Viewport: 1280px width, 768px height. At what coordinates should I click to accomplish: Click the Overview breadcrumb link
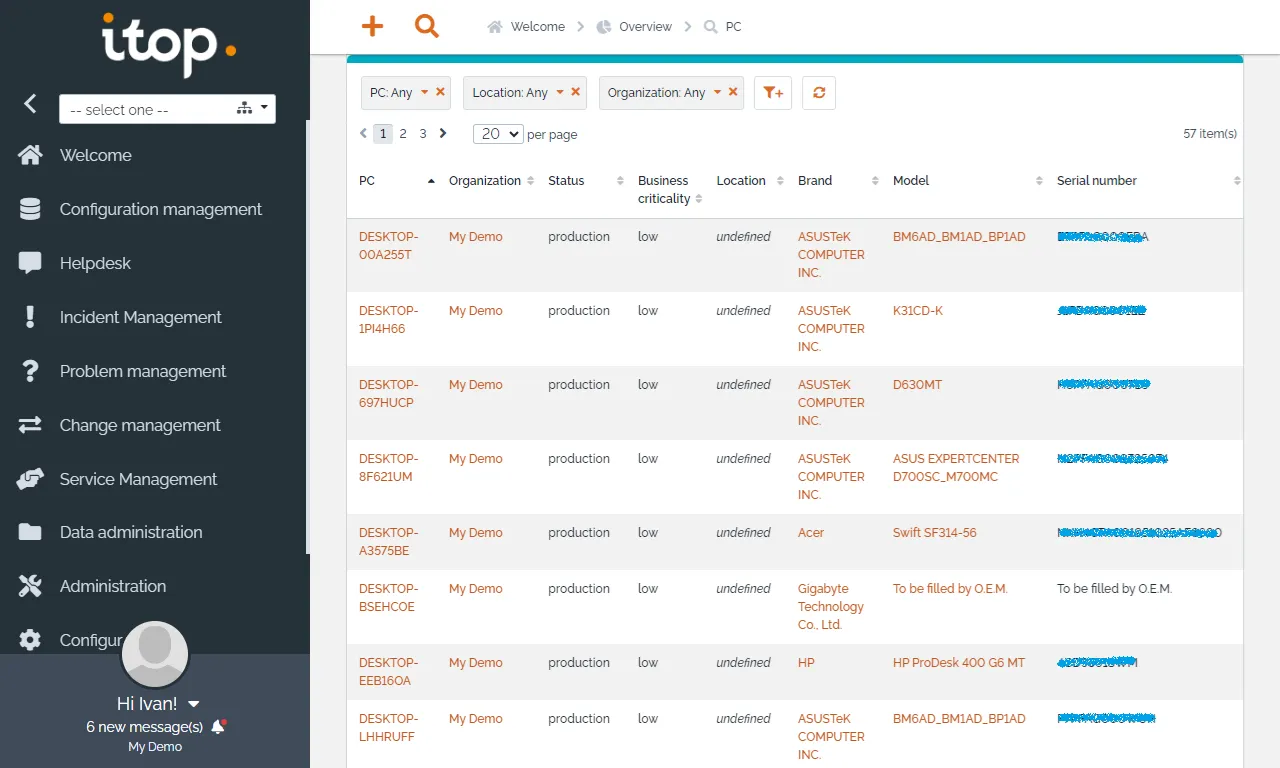click(x=645, y=27)
